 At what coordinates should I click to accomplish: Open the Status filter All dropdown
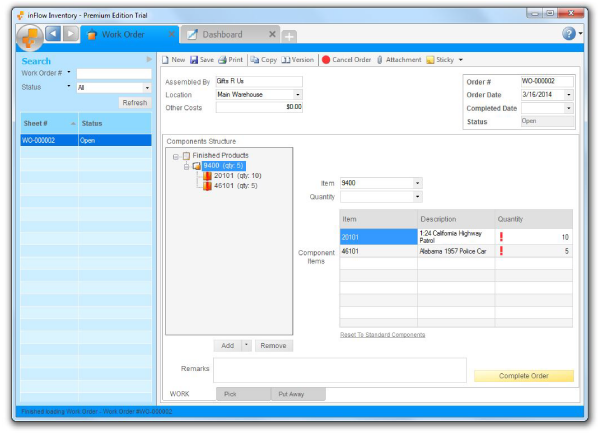click(146, 87)
